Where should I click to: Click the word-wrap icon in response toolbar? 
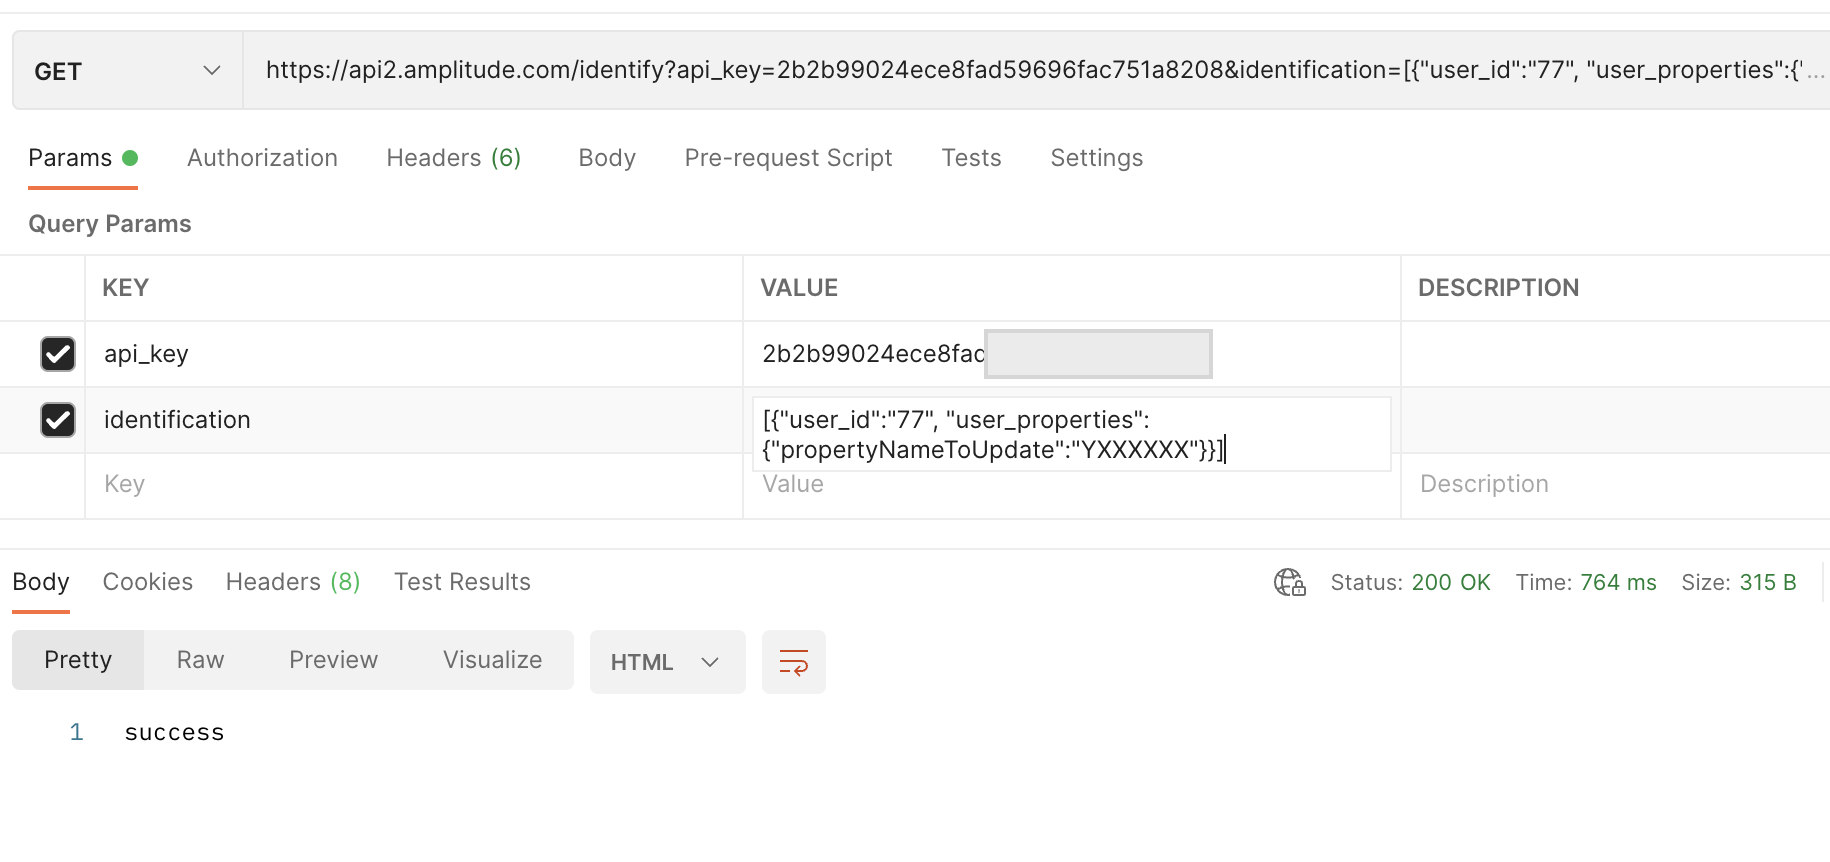click(794, 662)
